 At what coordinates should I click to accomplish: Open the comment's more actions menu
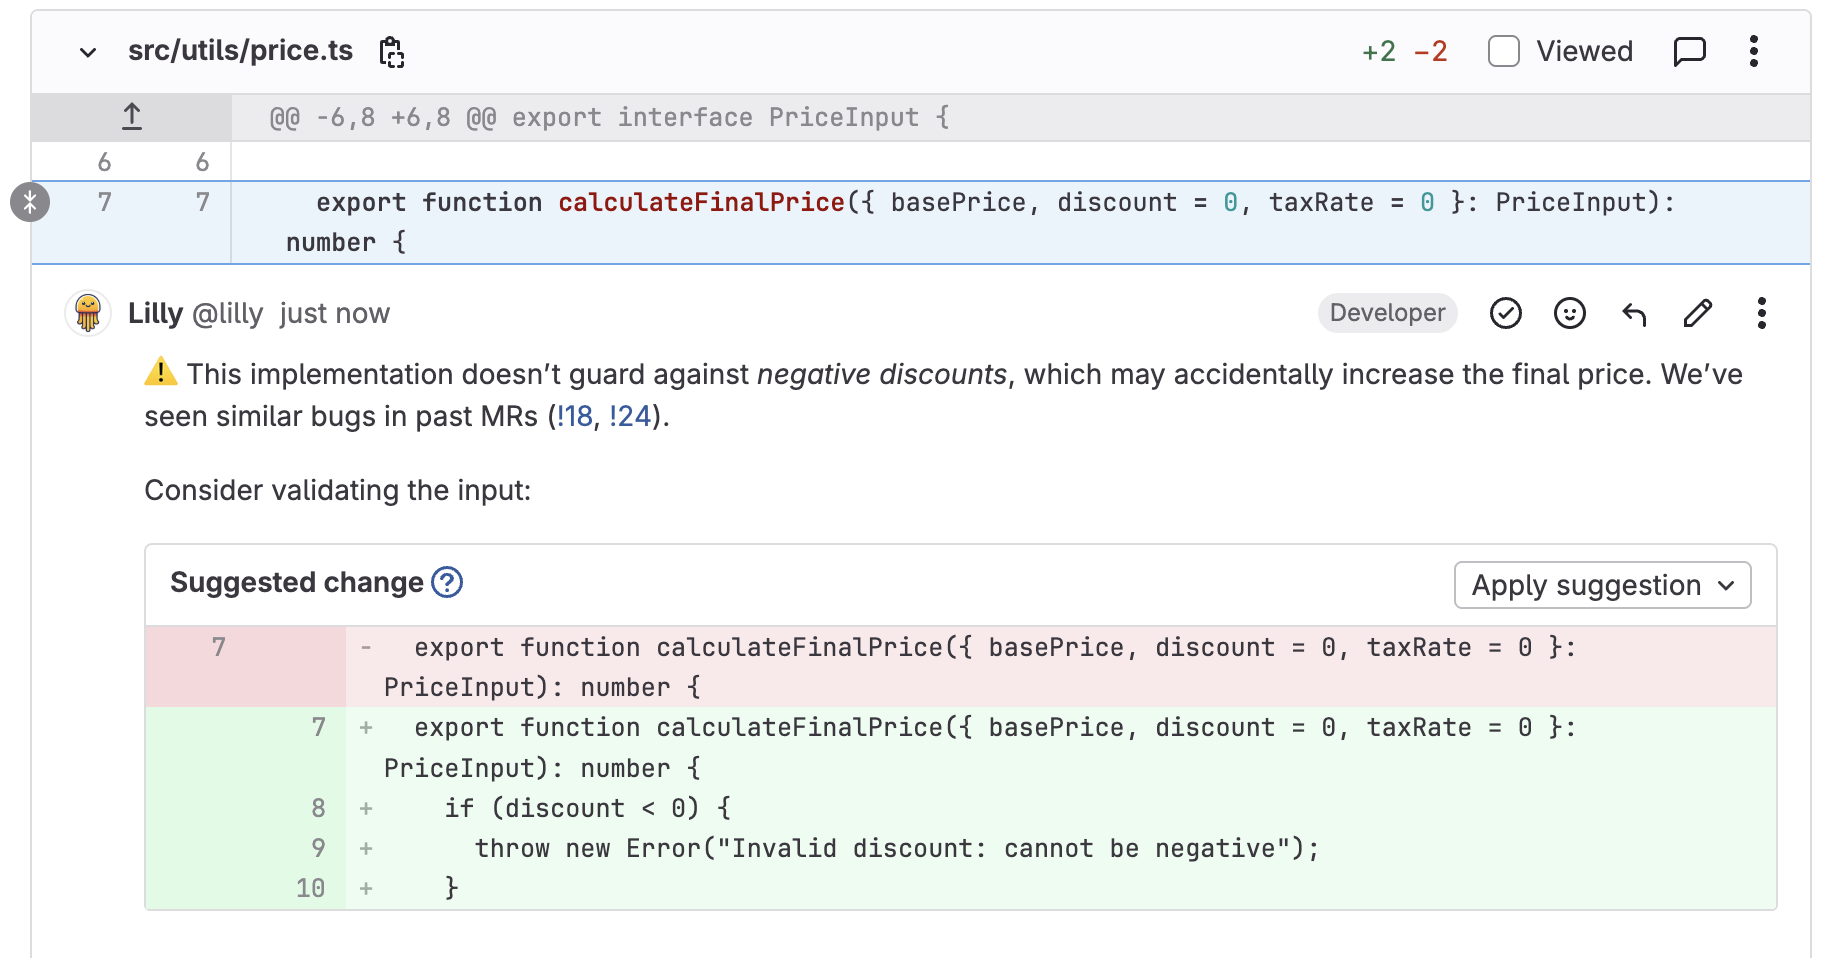tap(1762, 313)
